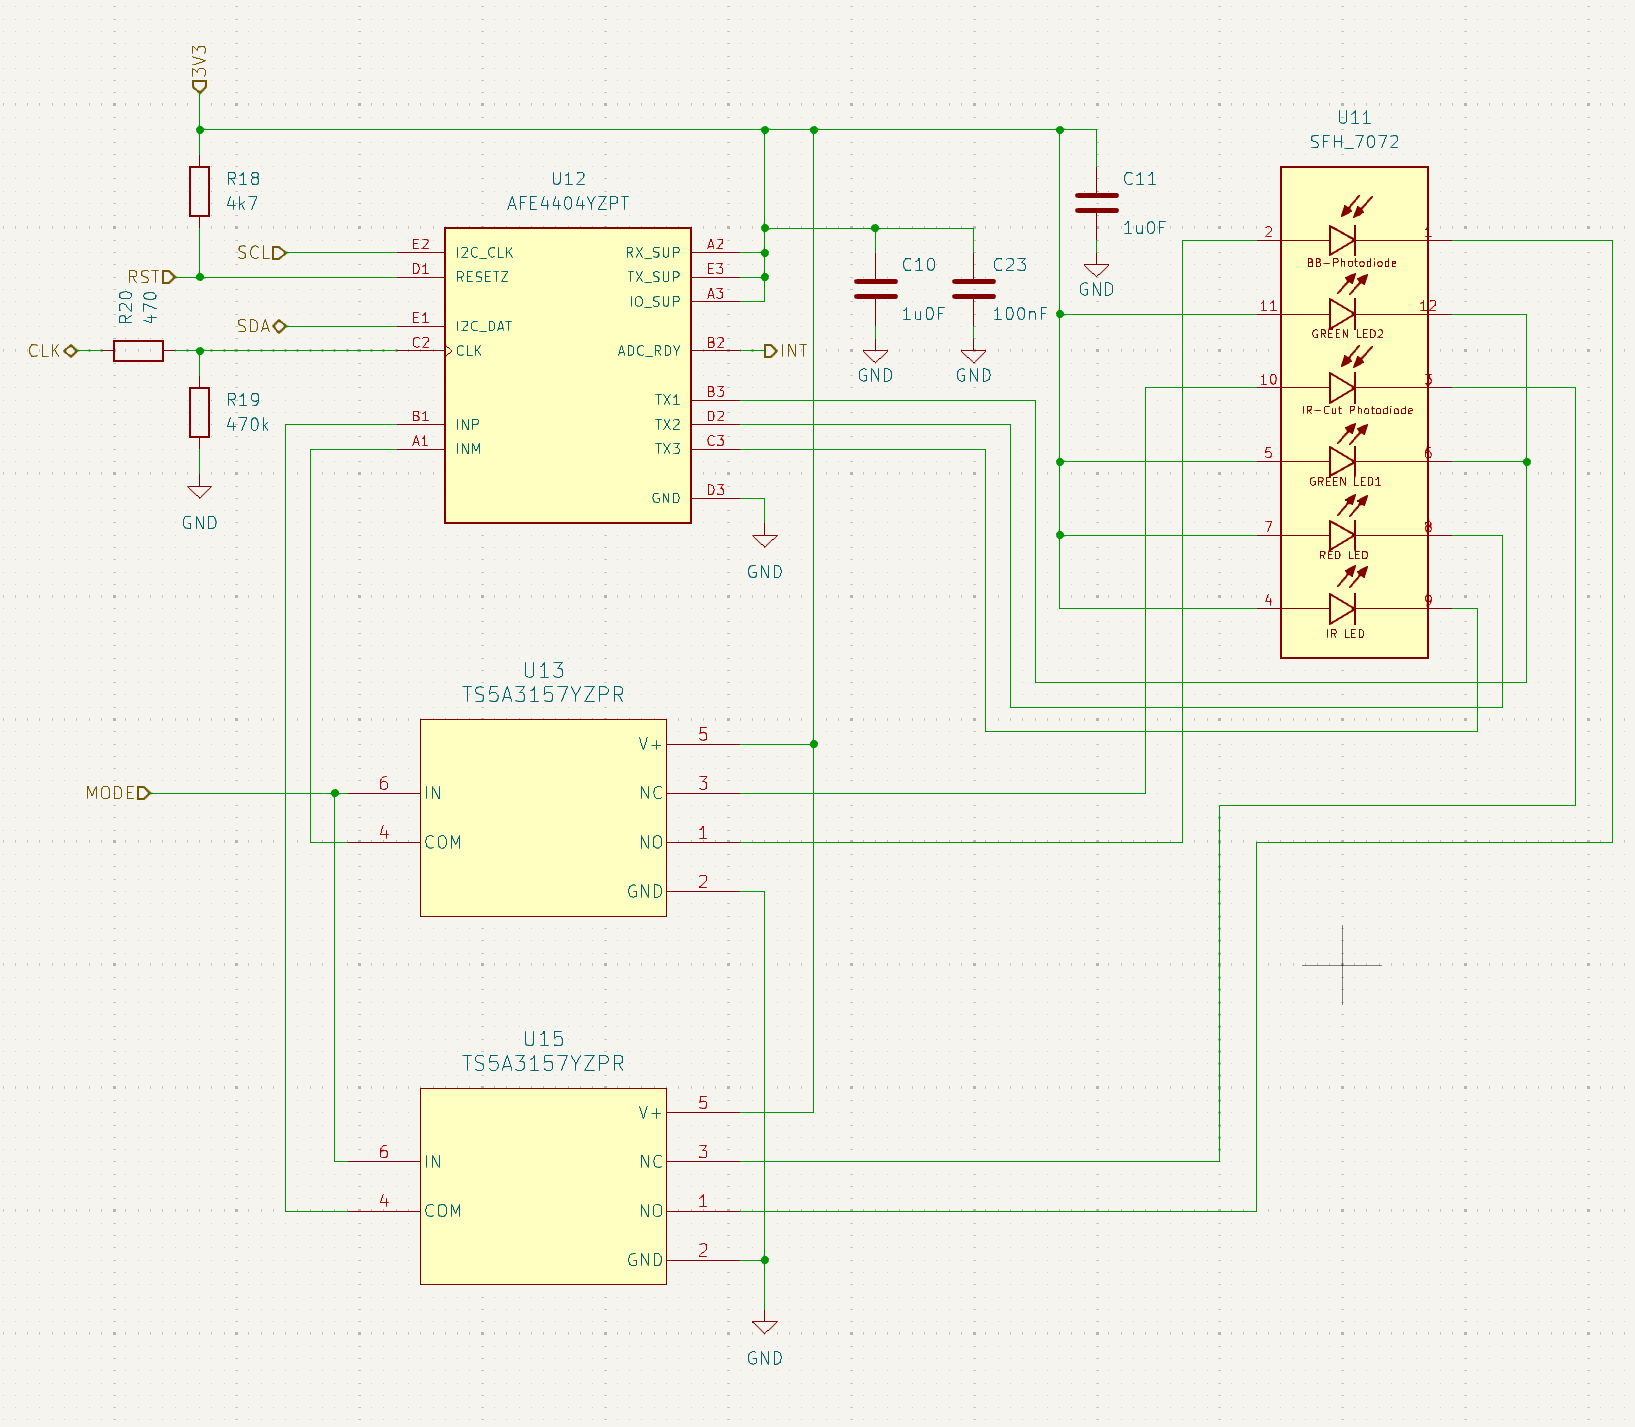Select the resistor symbol R18 4k7

coord(198,190)
